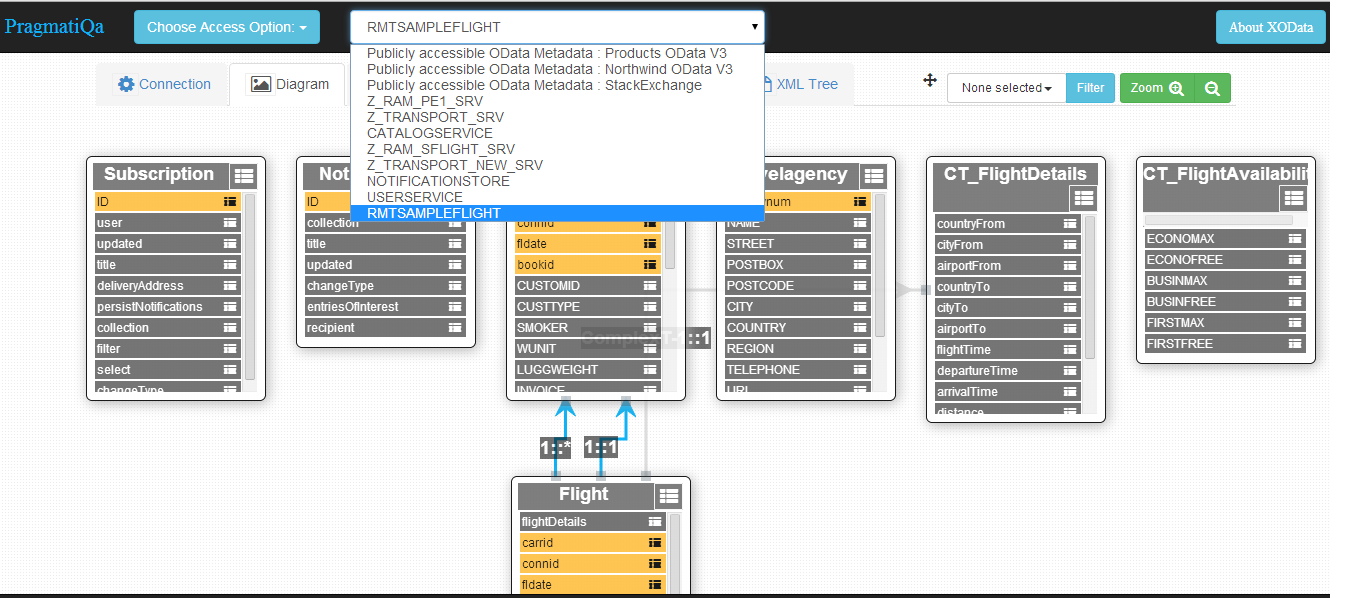Open the Flight entity table icon

click(x=669, y=495)
